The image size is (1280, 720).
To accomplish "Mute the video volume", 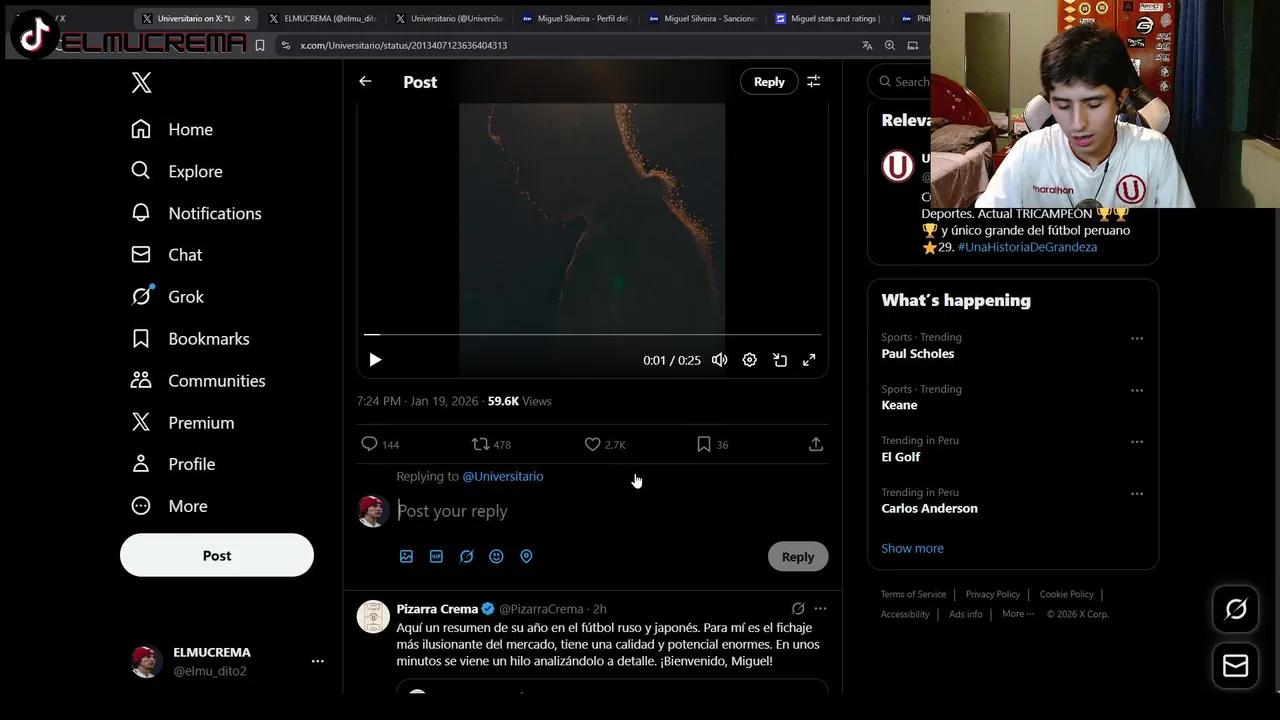I will 719,360.
